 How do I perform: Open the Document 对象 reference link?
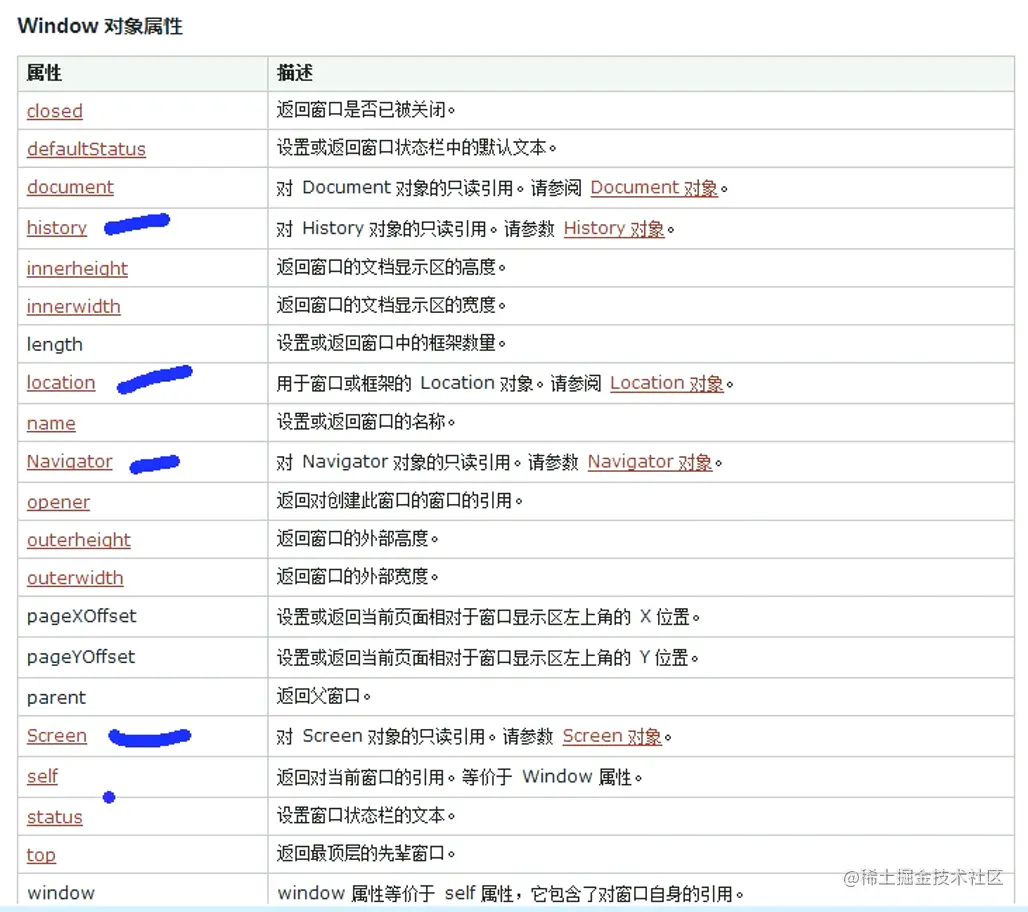(654, 187)
